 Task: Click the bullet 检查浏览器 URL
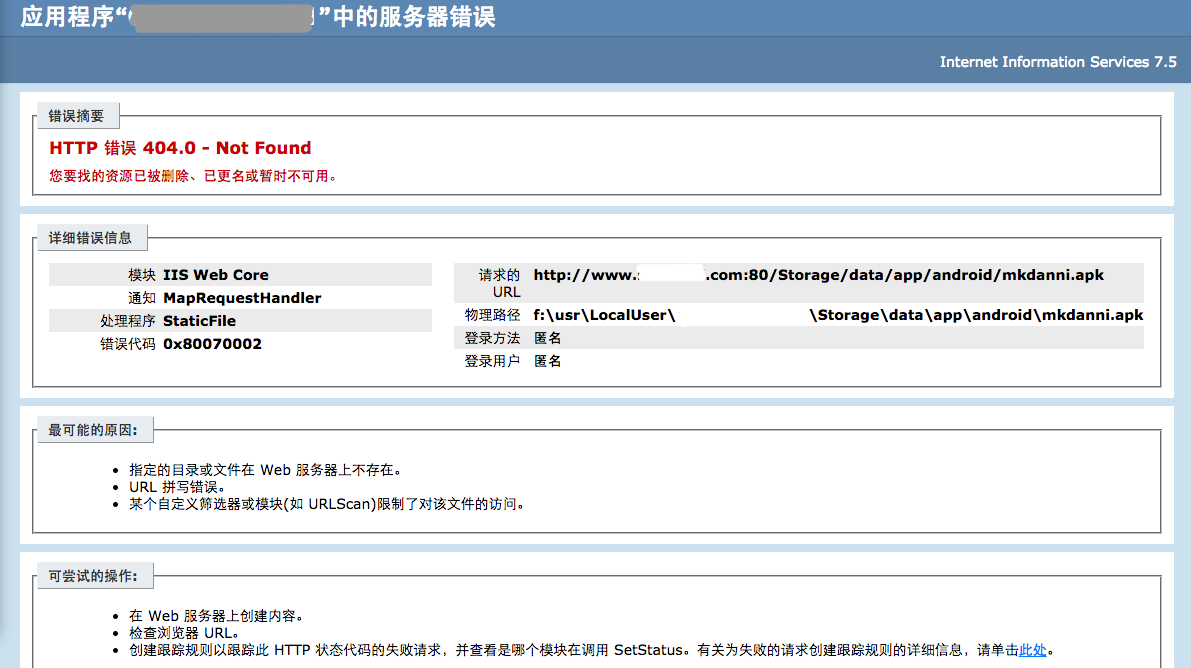[x=185, y=633]
